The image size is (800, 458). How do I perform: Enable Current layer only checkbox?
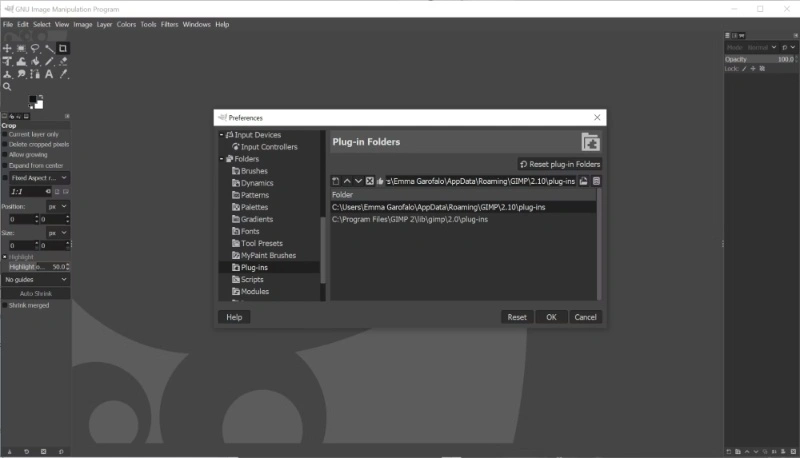(5, 135)
